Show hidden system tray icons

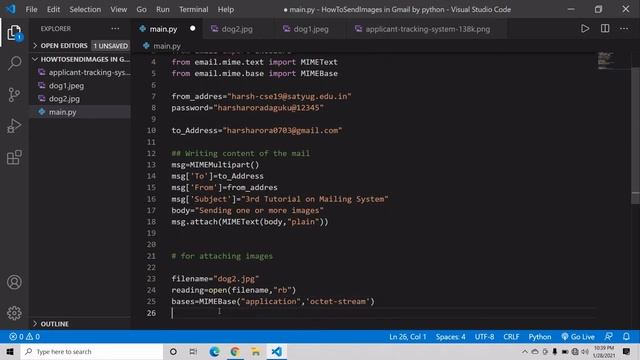[525, 351]
